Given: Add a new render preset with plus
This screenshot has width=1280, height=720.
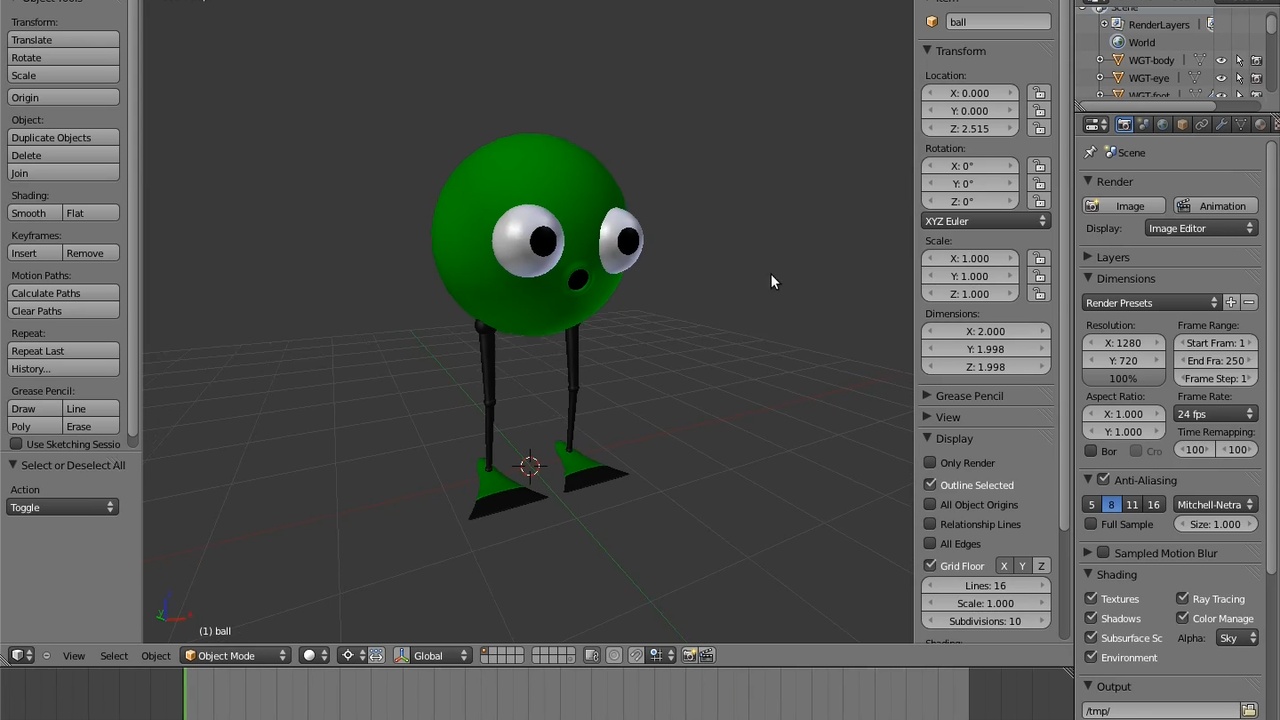Looking at the screenshot, I should coord(1231,303).
